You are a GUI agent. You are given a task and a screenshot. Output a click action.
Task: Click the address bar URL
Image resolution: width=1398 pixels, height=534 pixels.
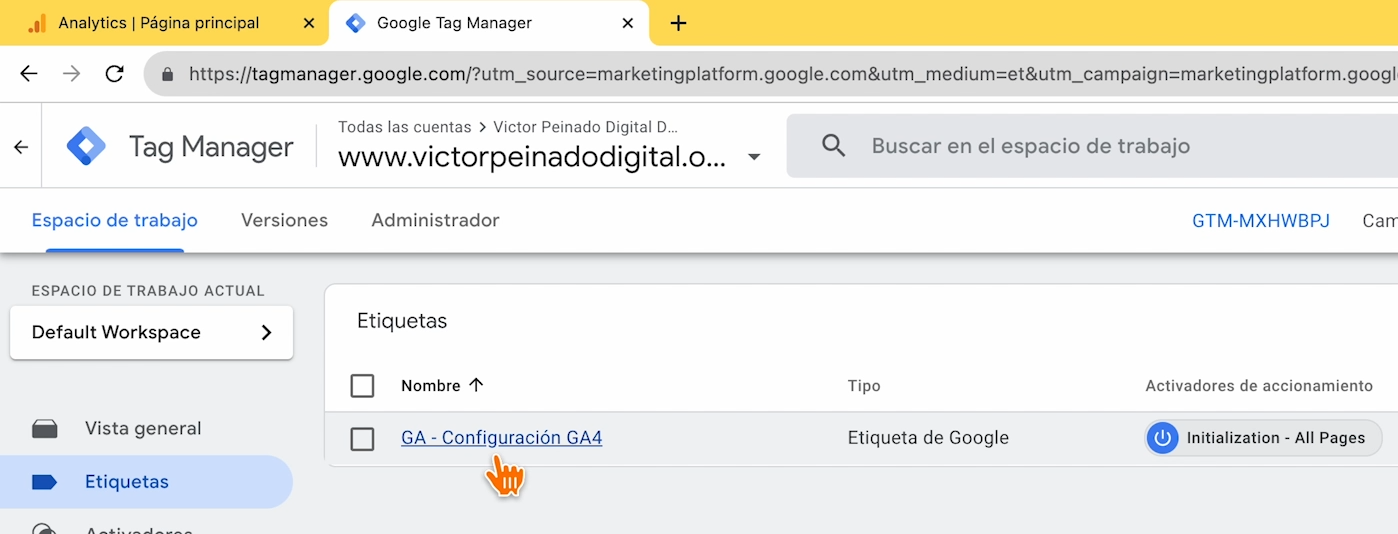pos(792,74)
